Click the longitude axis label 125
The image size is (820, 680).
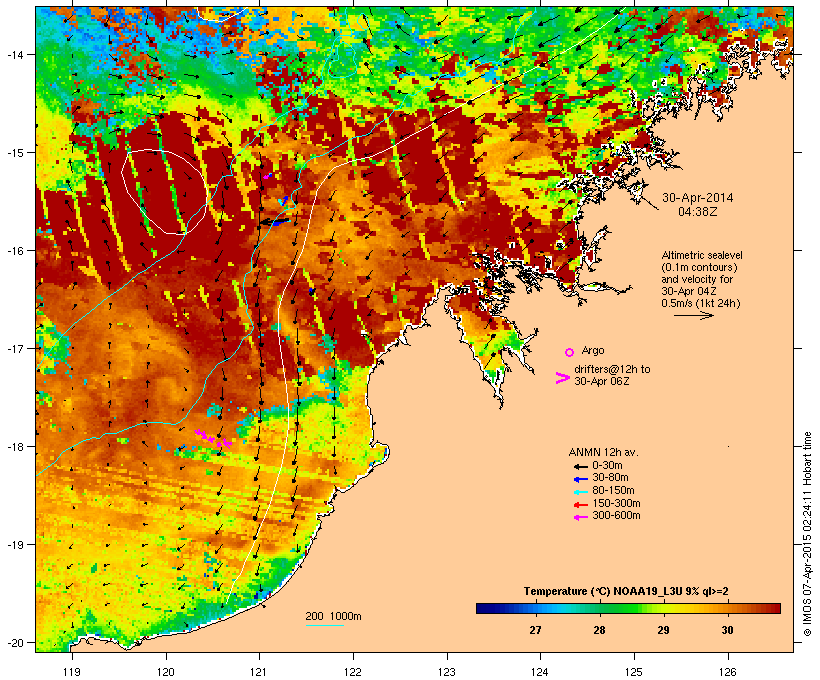click(634, 672)
